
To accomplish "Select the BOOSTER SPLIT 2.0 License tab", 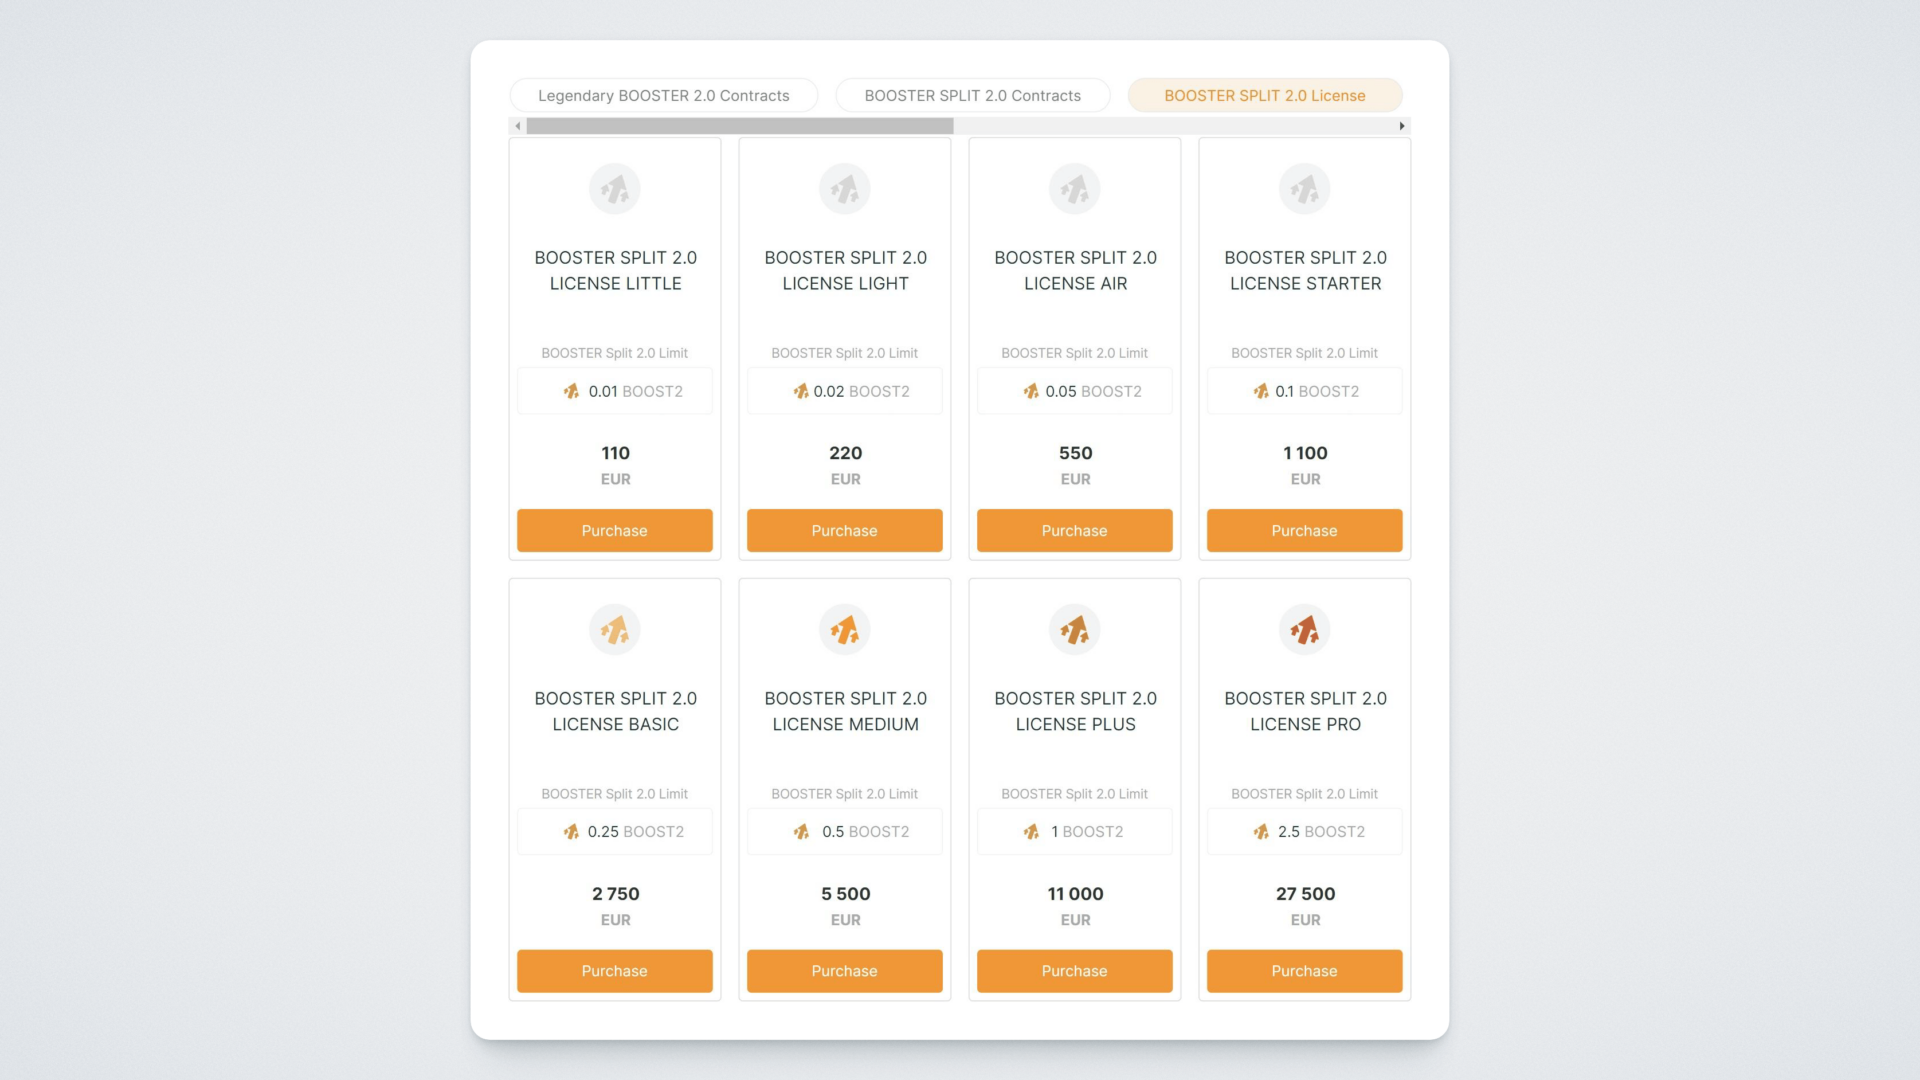I will pos(1264,96).
